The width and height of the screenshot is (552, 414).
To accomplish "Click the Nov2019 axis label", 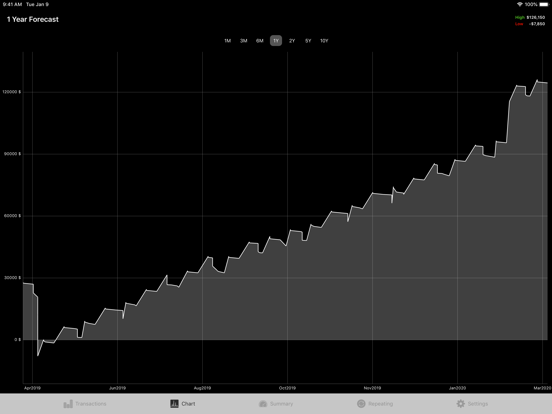I will click(372, 388).
